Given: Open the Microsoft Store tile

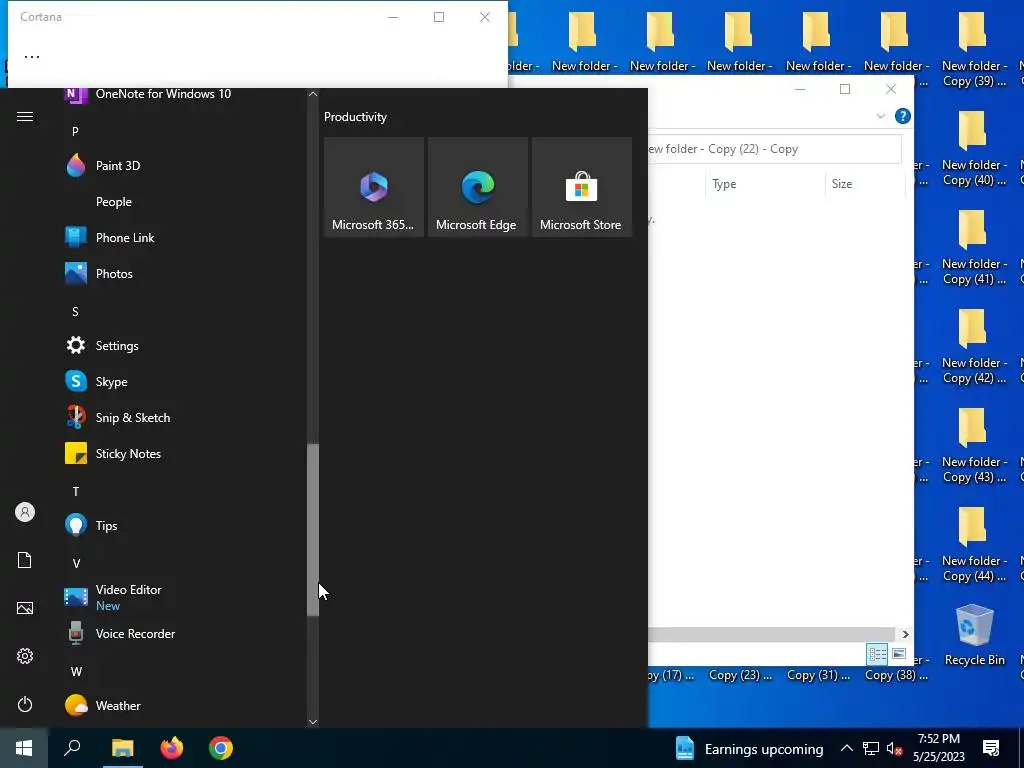Looking at the screenshot, I should [581, 187].
